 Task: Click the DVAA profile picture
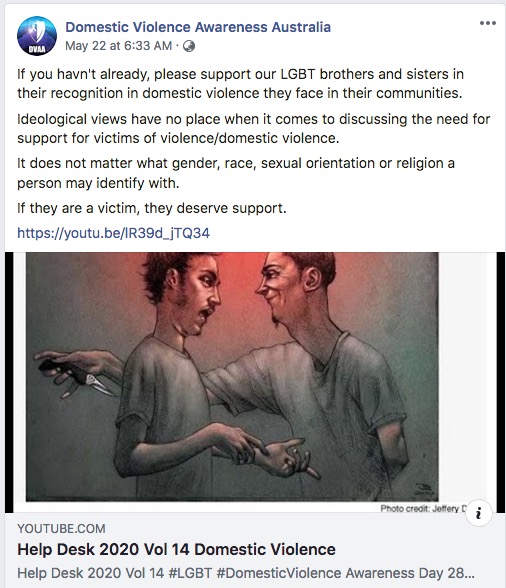tap(37, 36)
